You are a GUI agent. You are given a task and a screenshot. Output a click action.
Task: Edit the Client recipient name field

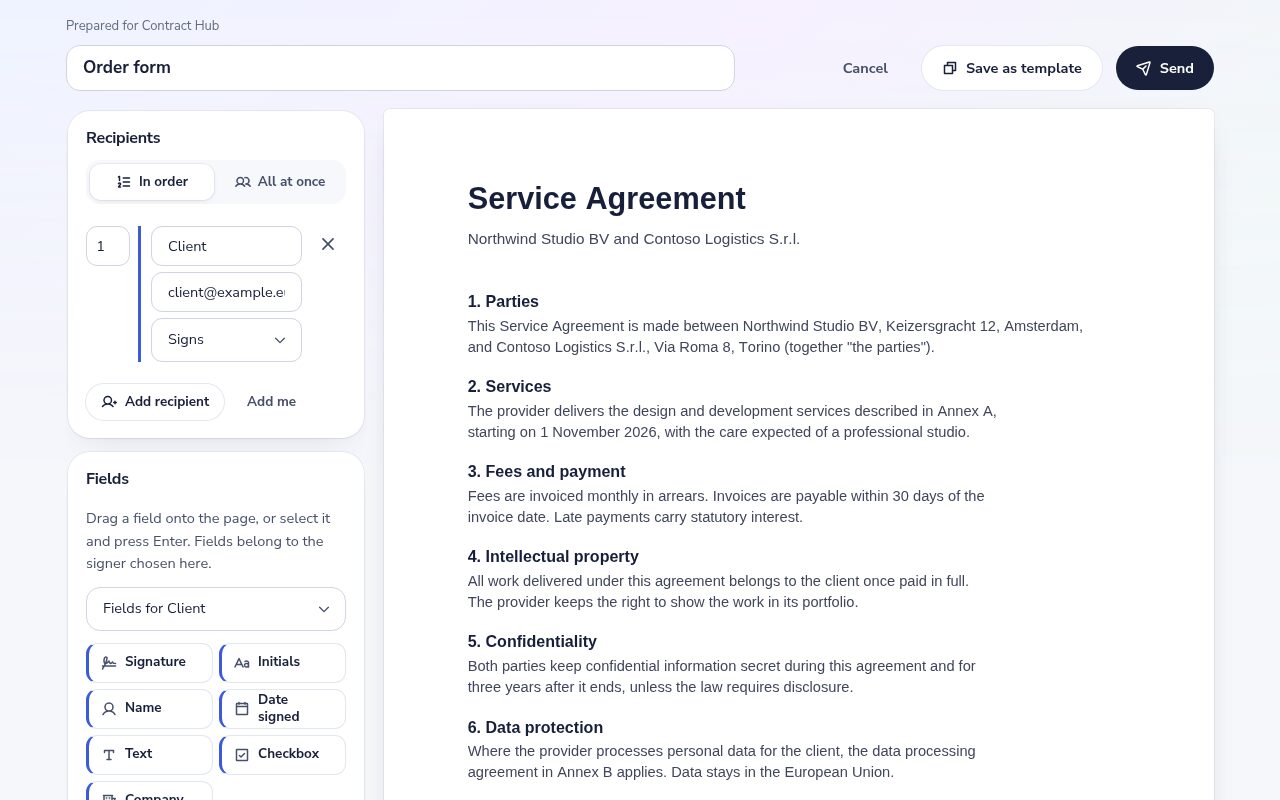point(226,246)
